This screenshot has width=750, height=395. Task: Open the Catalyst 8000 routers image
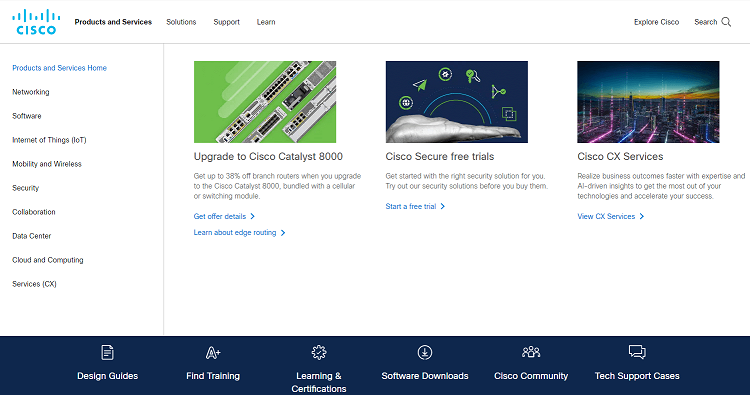pos(265,102)
